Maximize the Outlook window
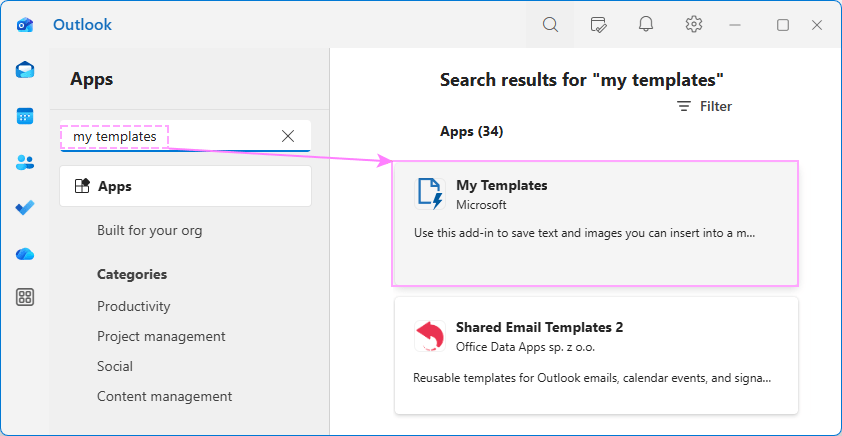The height and width of the screenshot is (436, 842). [x=783, y=25]
